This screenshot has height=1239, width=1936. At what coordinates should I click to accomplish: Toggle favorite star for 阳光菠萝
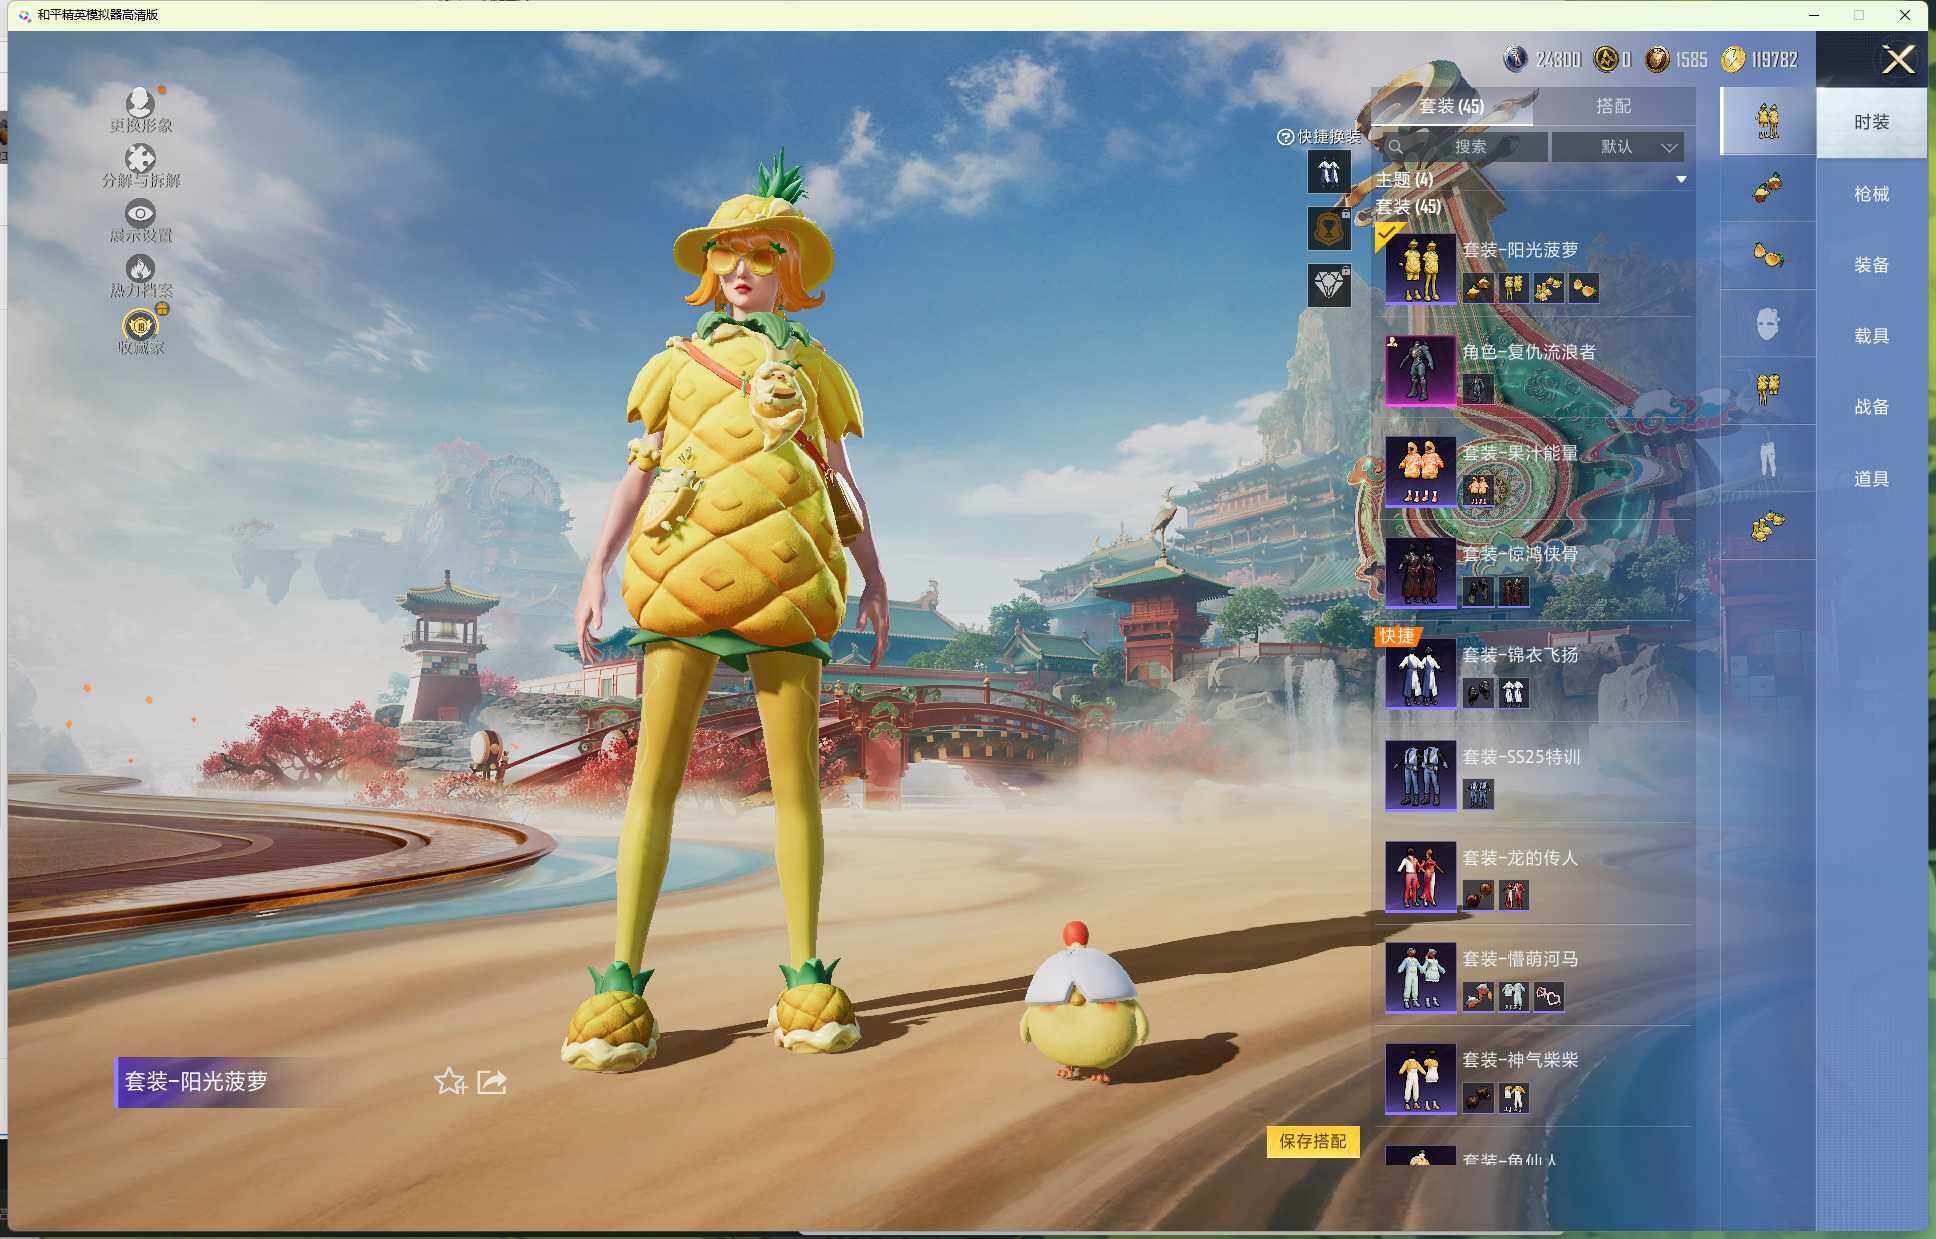(x=449, y=1082)
